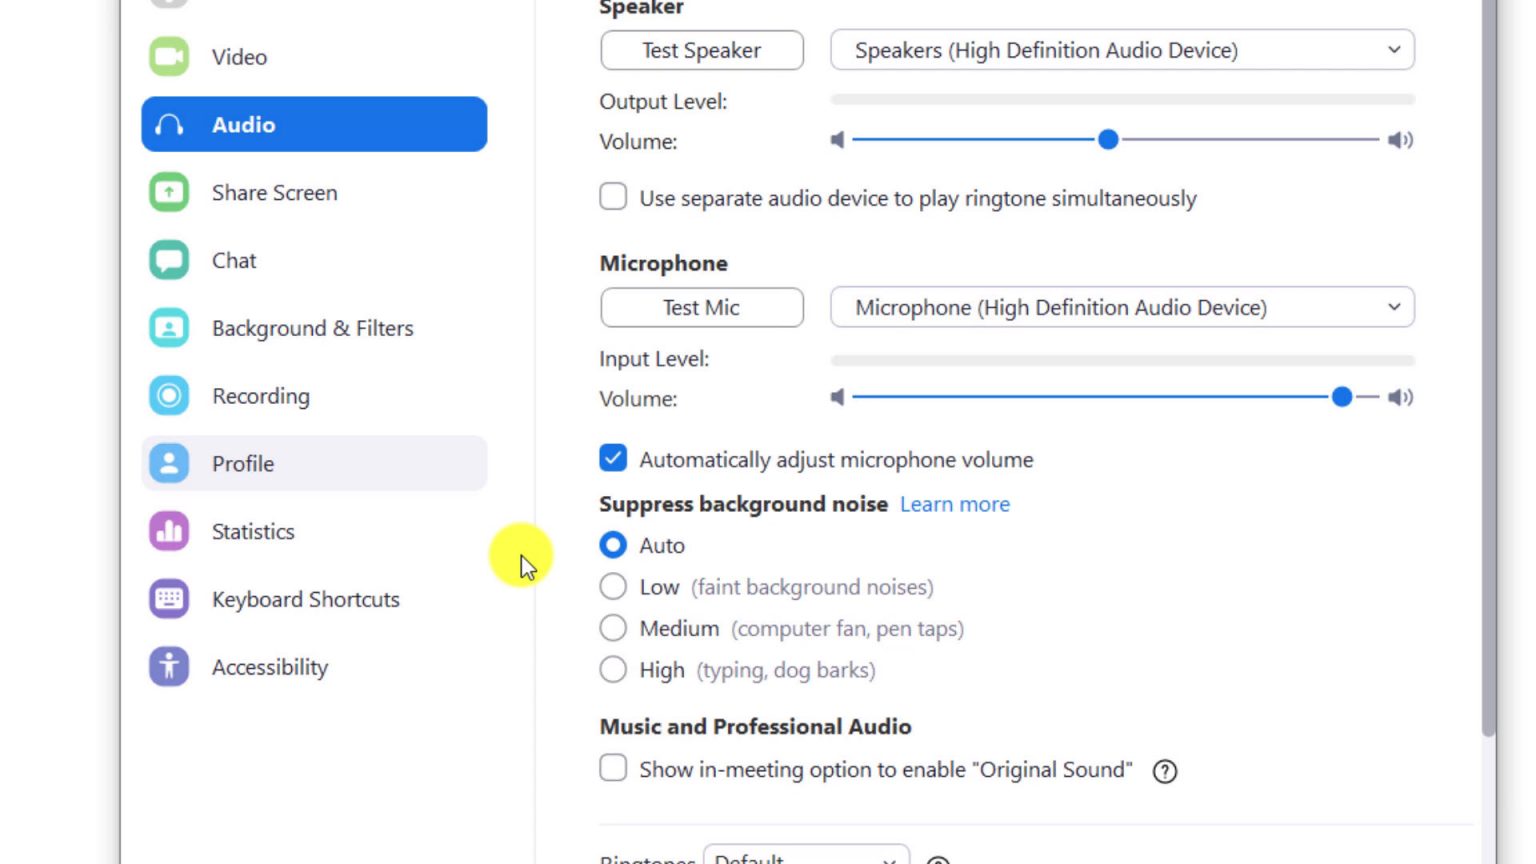Click the Test Speaker button
The height and width of the screenshot is (864, 1536).
701,50
